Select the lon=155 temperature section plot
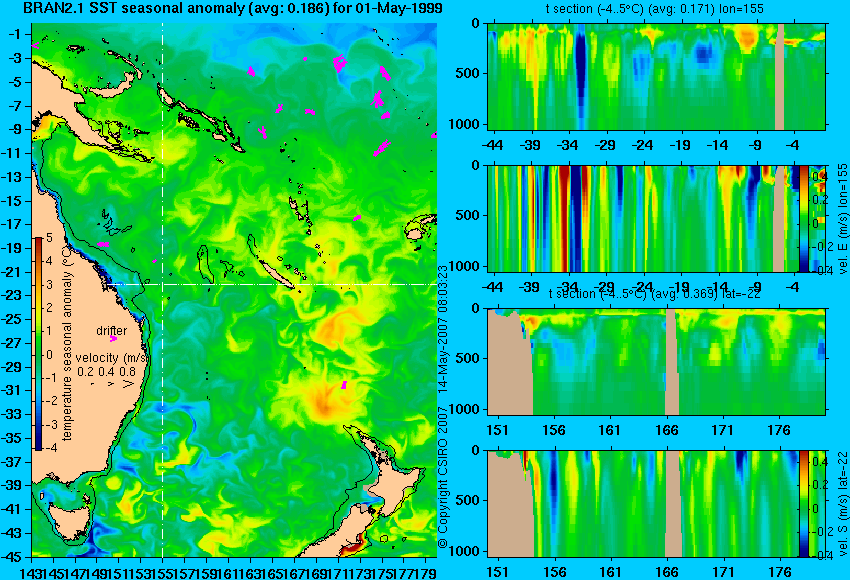 tap(656, 76)
